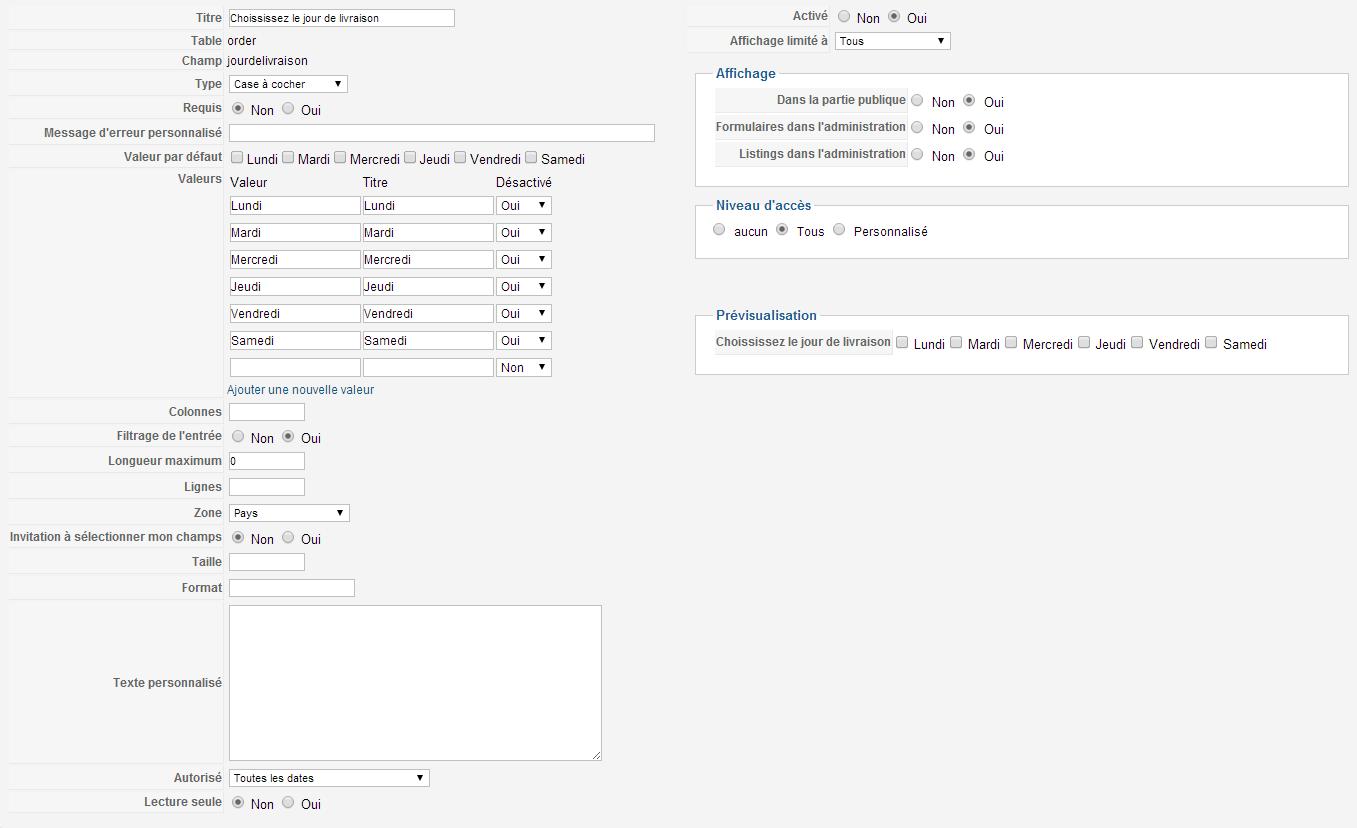Select Non for the Activé option
This screenshot has height=828, width=1357.
845,17
